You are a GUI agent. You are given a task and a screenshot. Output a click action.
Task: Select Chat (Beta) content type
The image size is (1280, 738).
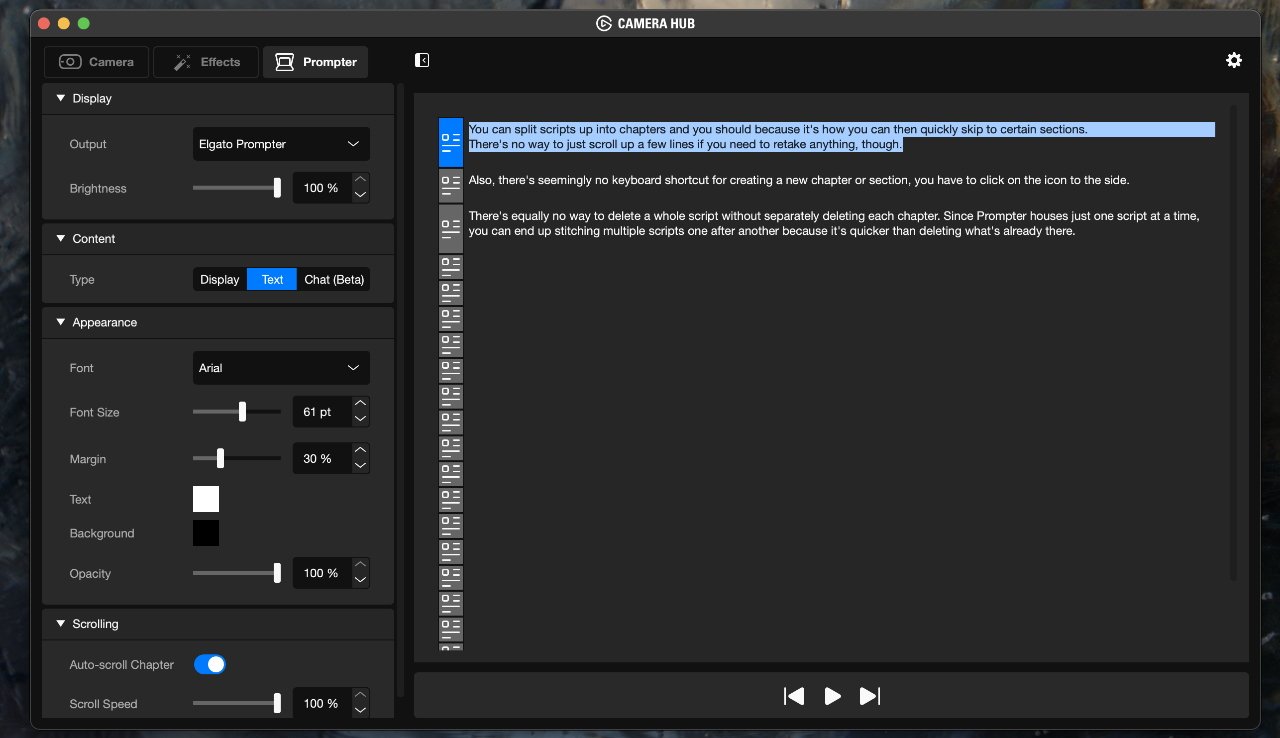[x=334, y=280]
